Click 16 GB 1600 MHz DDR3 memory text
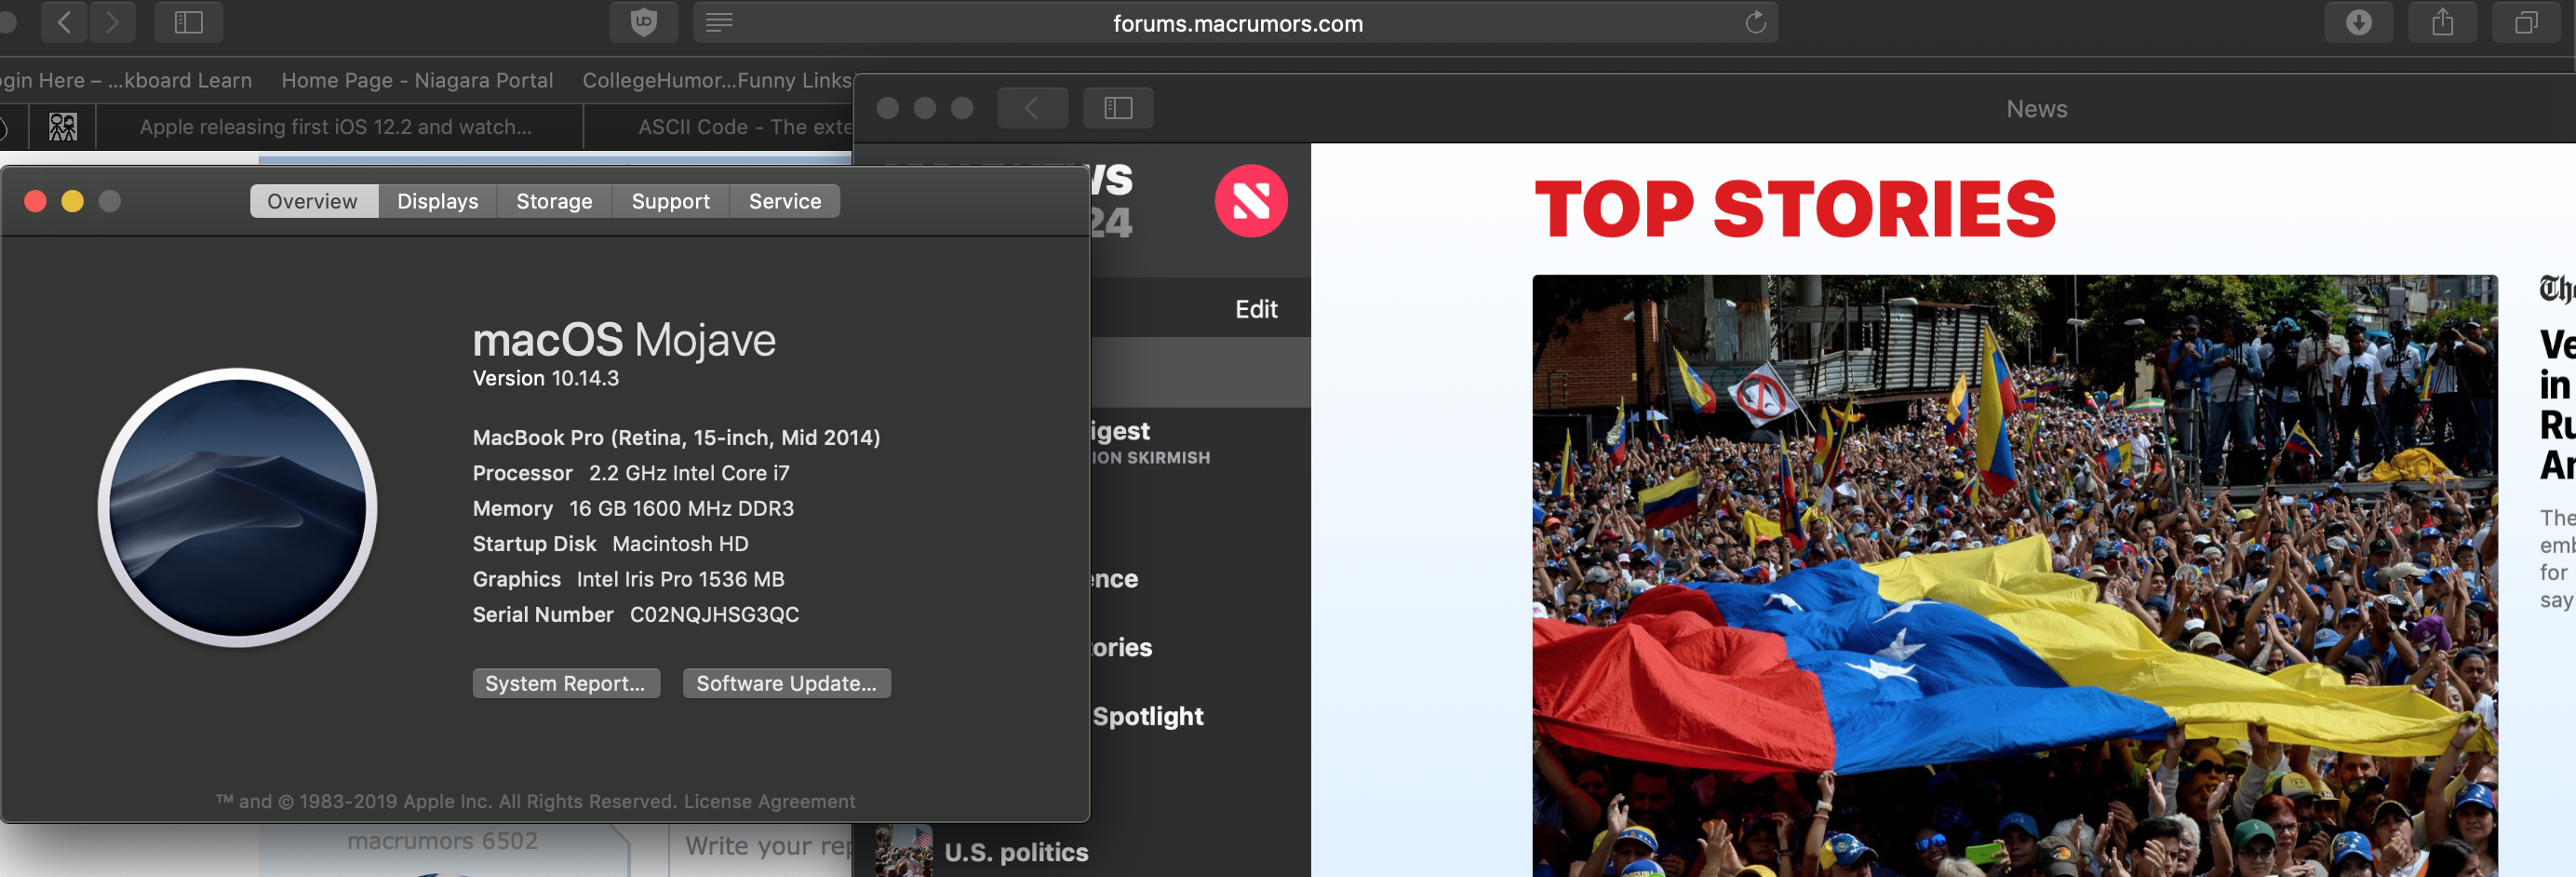 (681, 508)
